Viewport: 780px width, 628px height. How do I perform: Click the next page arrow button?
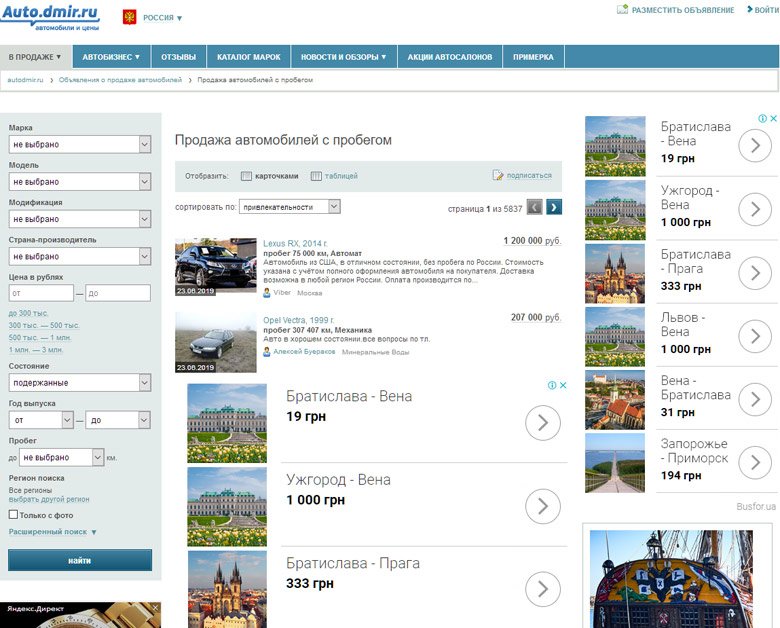[554, 207]
